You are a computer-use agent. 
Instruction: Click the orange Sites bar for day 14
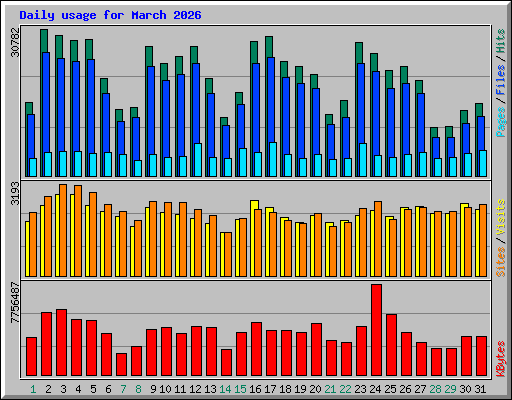pos(228,254)
